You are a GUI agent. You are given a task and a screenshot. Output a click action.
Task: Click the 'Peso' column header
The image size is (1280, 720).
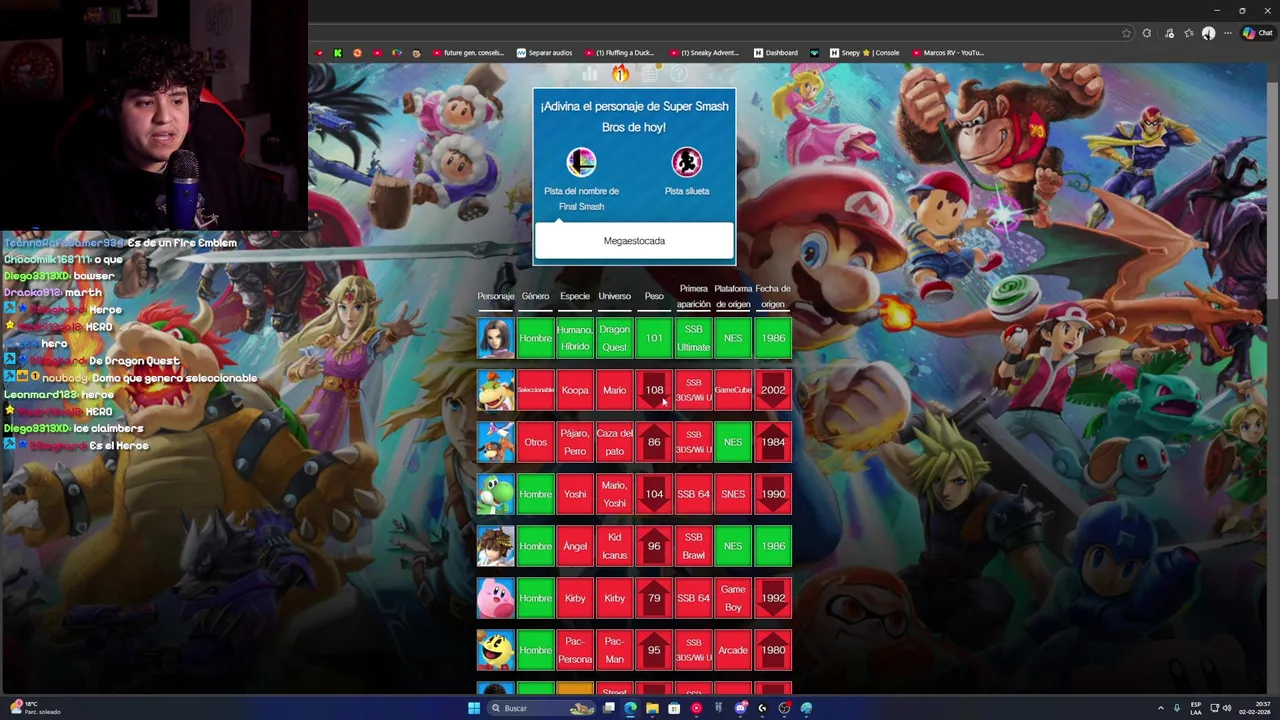(654, 296)
